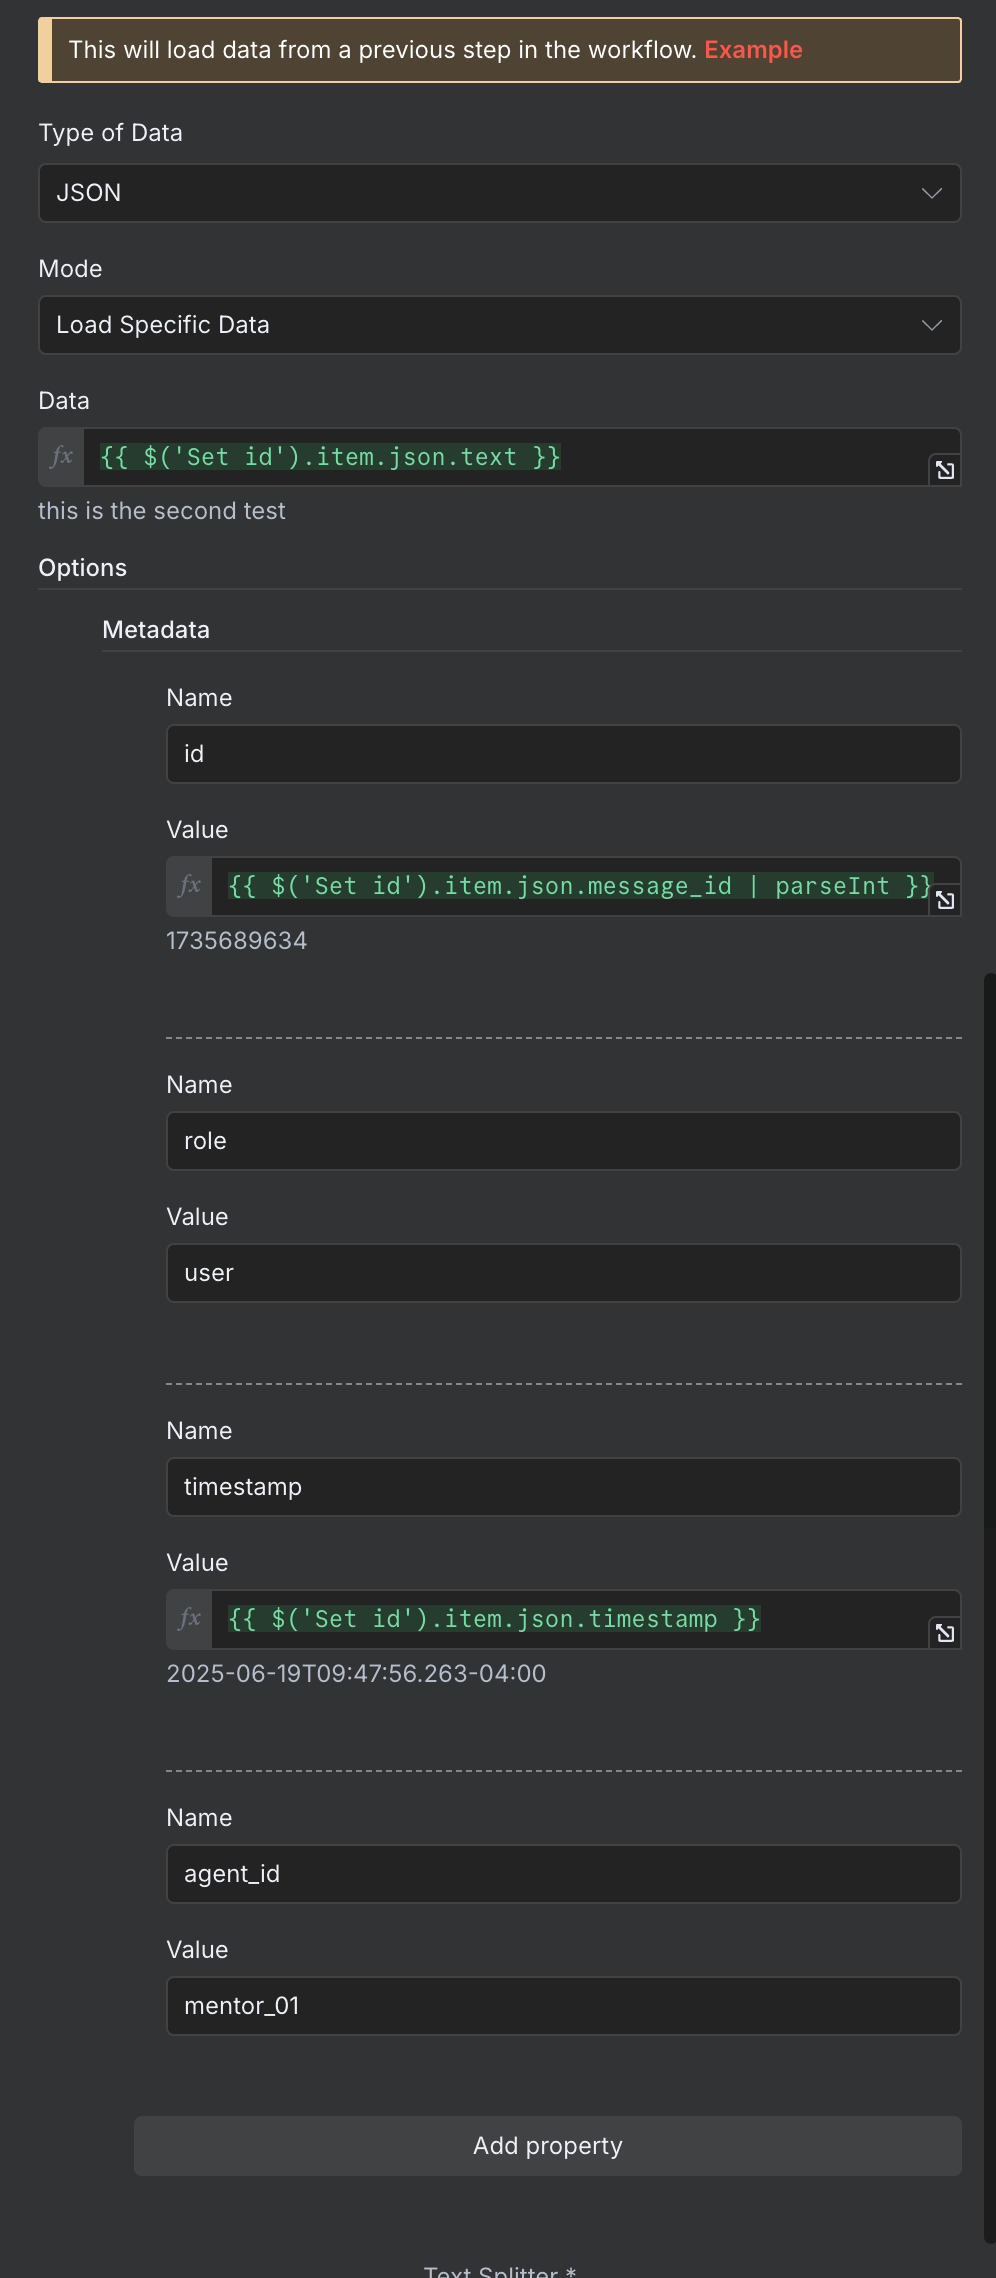
Task: Edit the Value field containing user
Action: (x=564, y=1273)
